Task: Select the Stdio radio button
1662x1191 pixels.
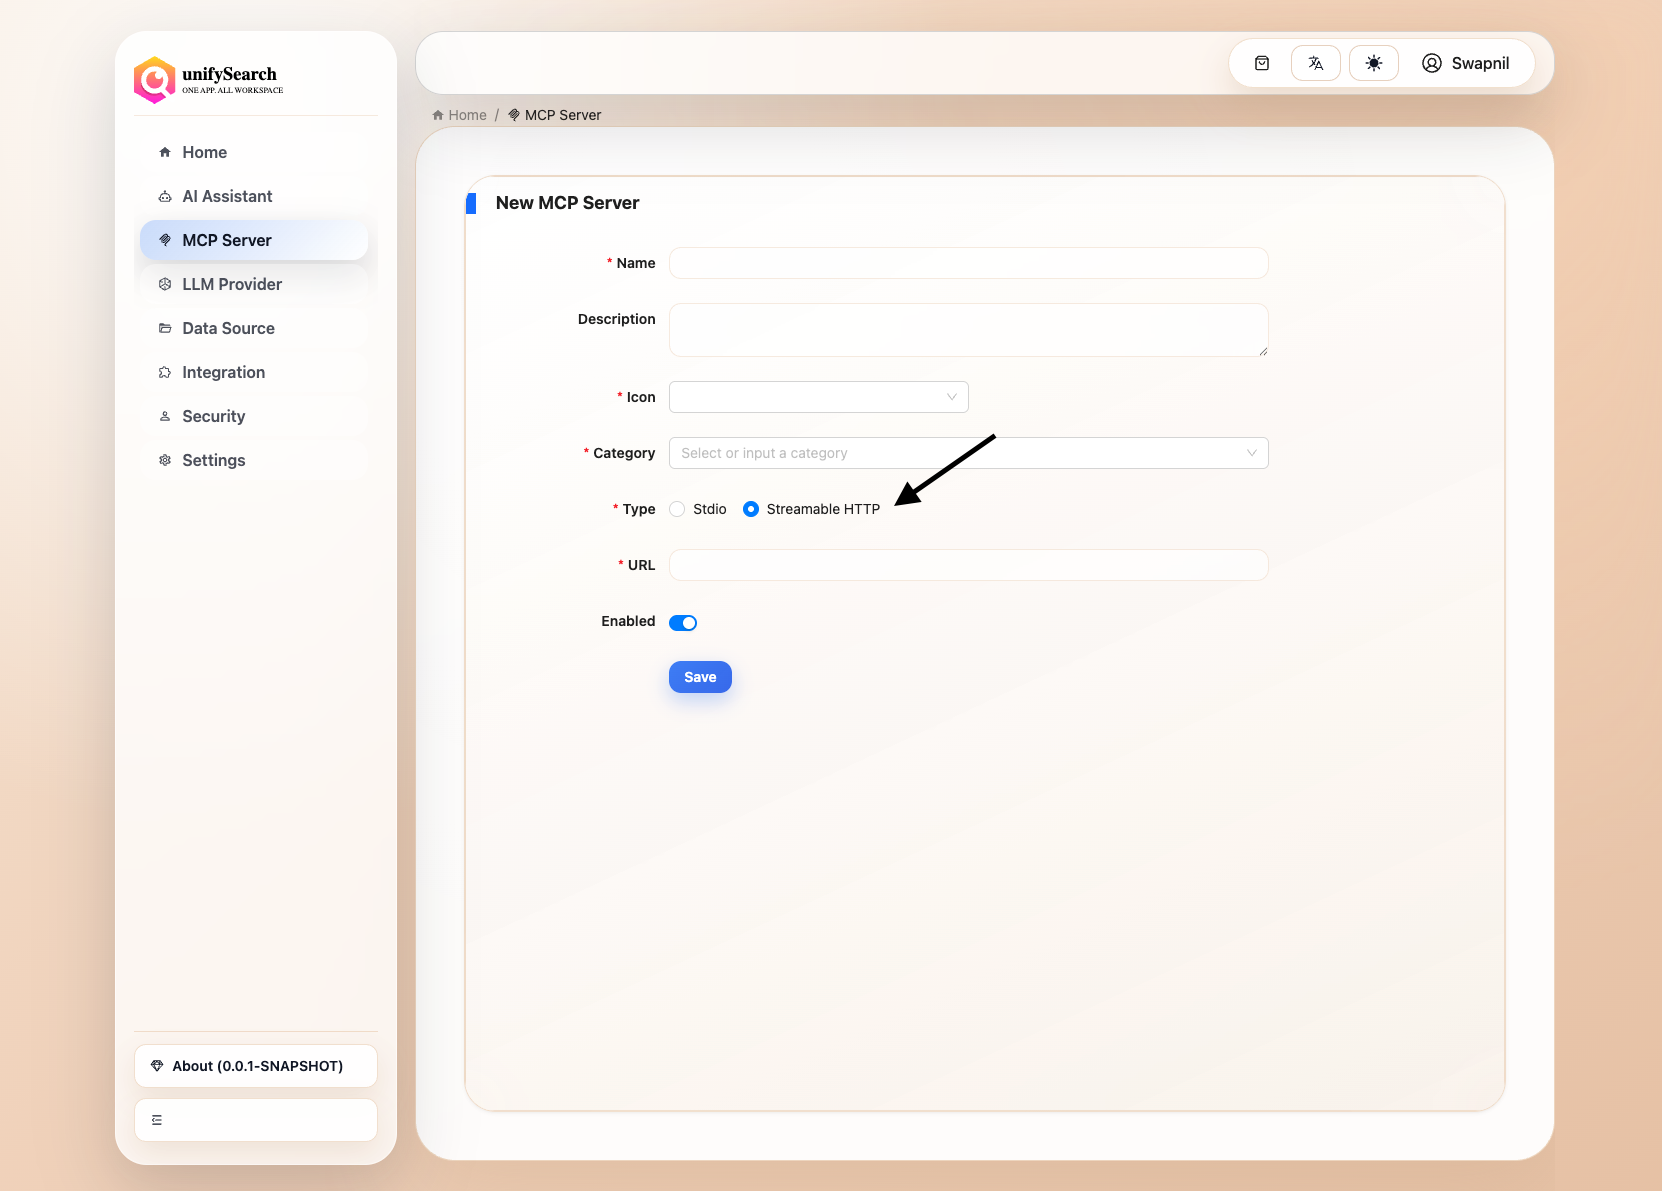Action: click(678, 509)
